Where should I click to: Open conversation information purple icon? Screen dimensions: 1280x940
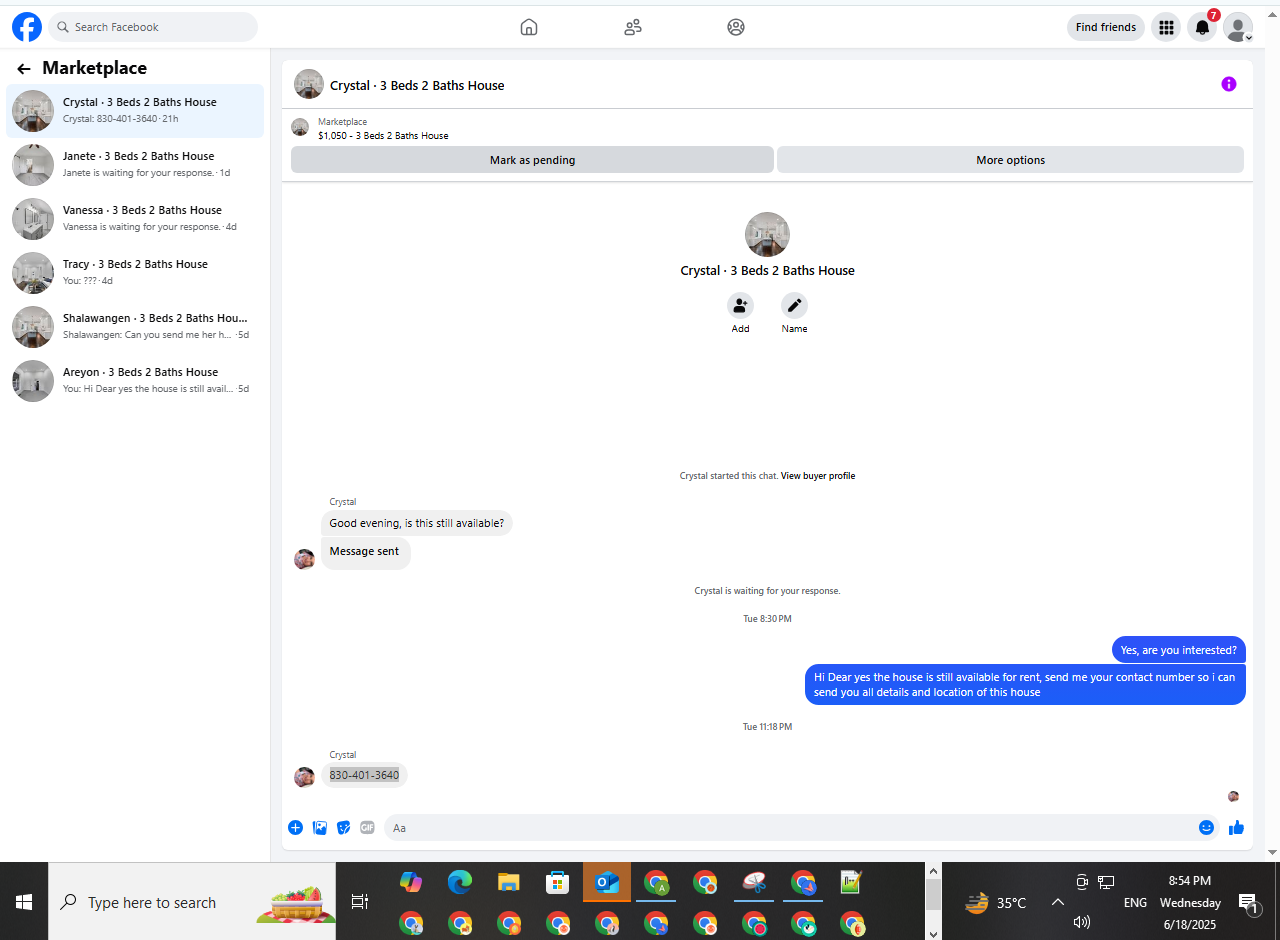(1229, 84)
